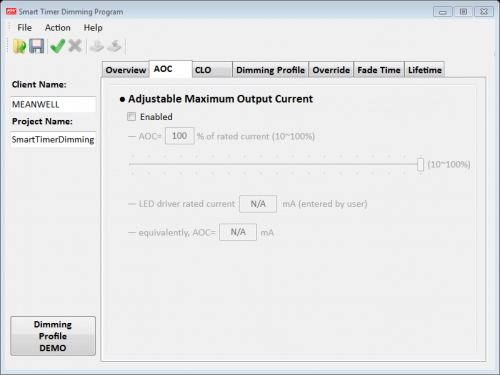Click the 'mA (entered by user)' text
The width and height of the screenshot is (500, 375).
pyautogui.click(x=325, y=204)
